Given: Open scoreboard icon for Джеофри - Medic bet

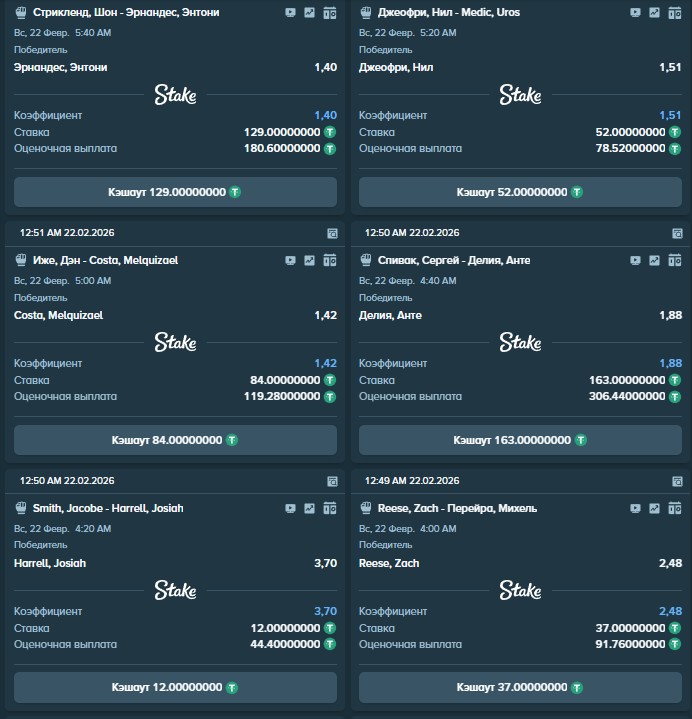Looking at the screenshot, I should coord(675,13).
